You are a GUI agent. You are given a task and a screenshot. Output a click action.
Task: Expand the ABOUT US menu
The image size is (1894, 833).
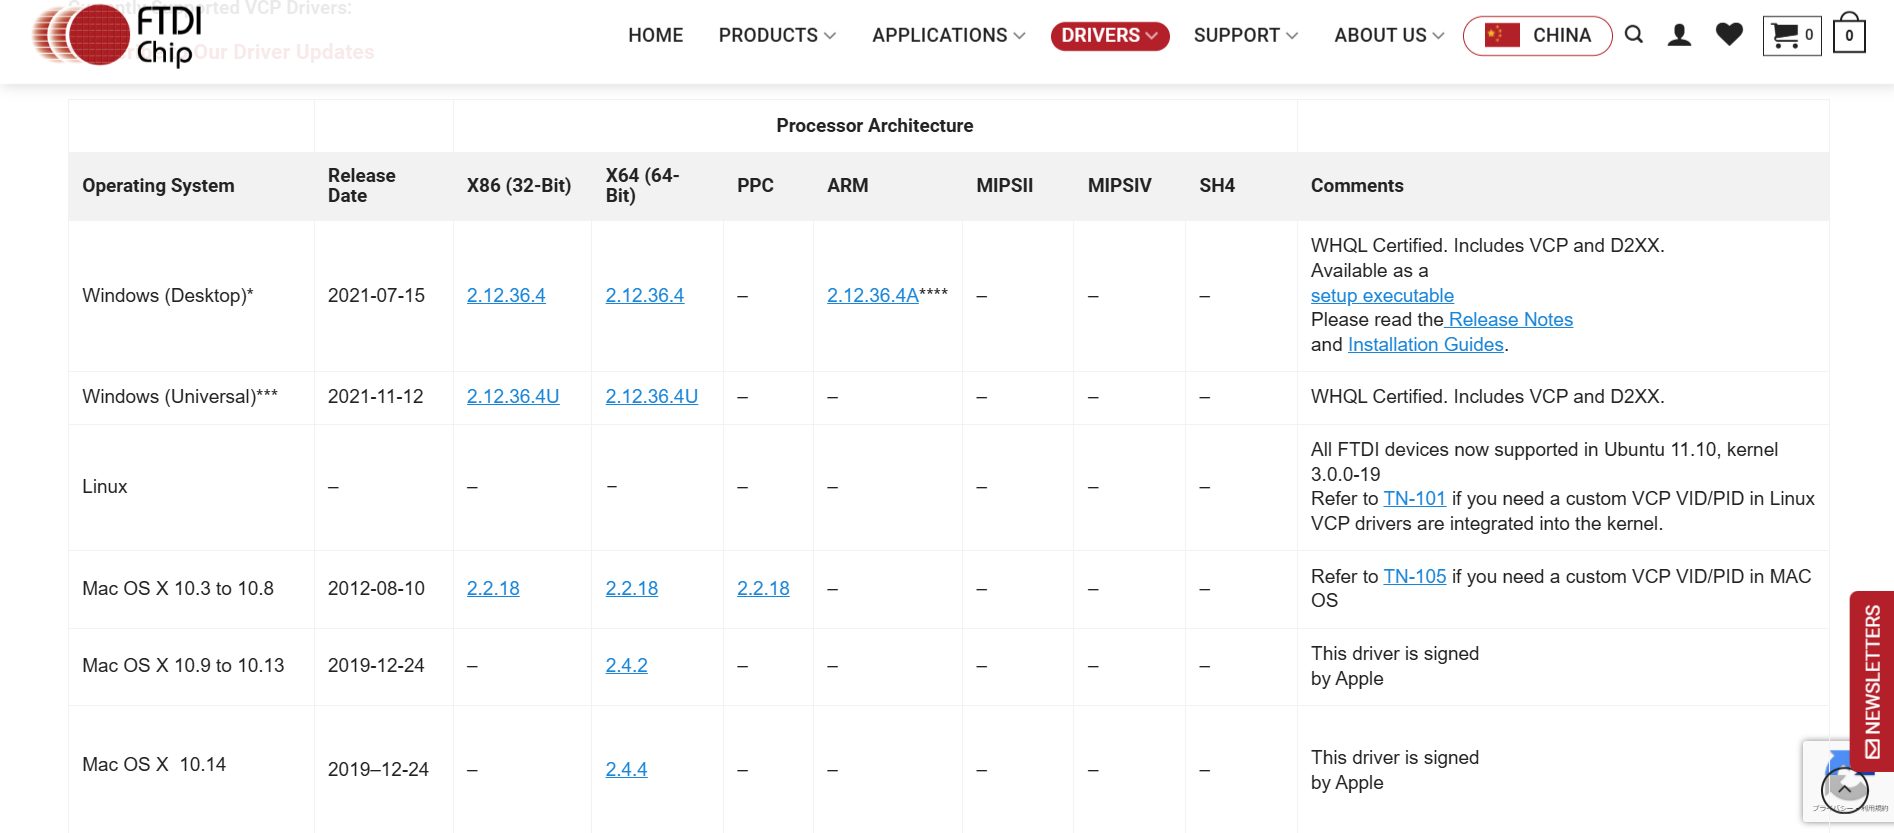click(x=1389, y=35)
